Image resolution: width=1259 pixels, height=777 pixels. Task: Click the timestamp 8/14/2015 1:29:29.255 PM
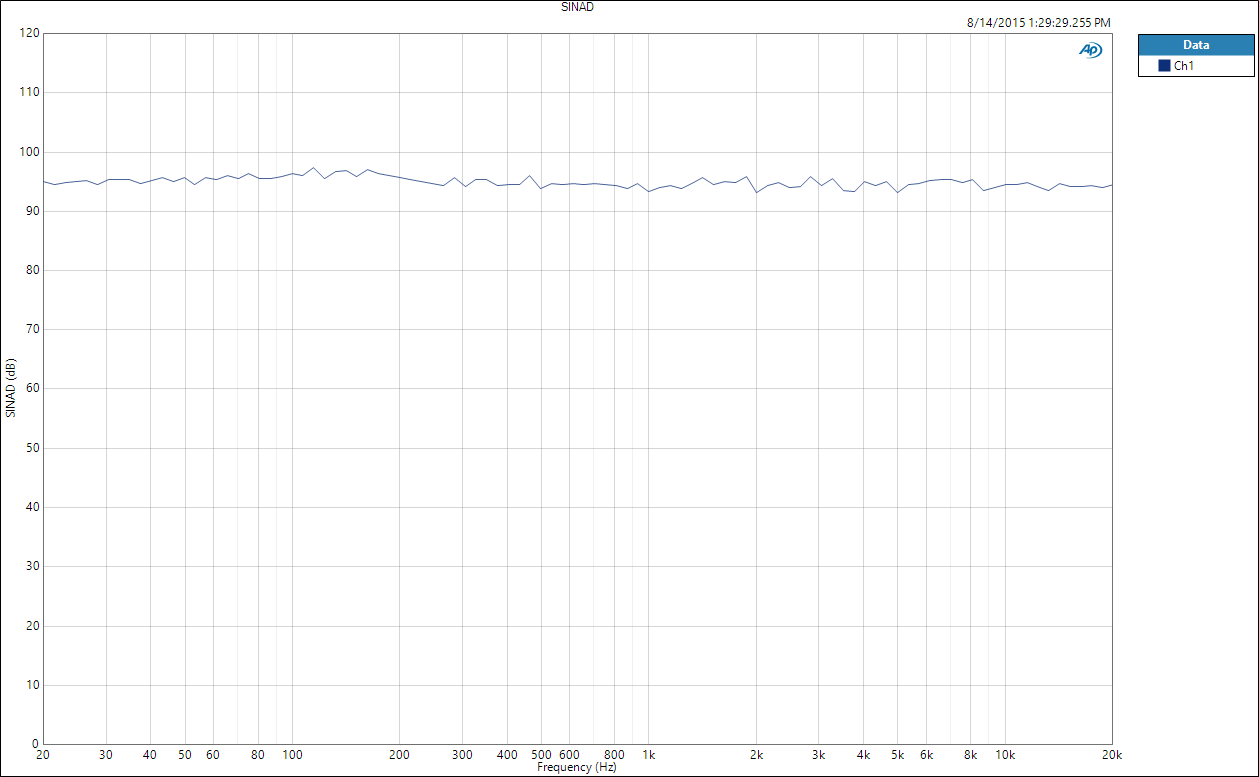pos(1039,22)
